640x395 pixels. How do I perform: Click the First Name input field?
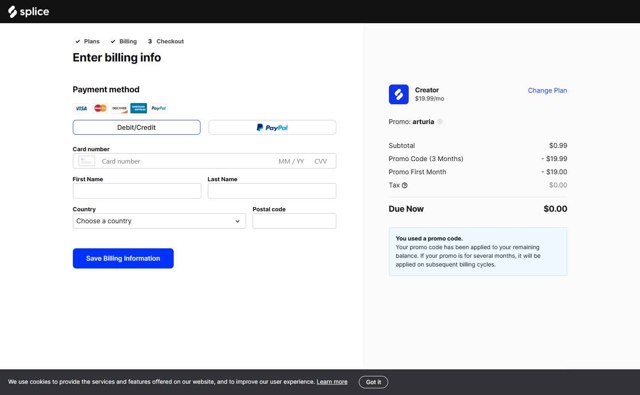137,191
